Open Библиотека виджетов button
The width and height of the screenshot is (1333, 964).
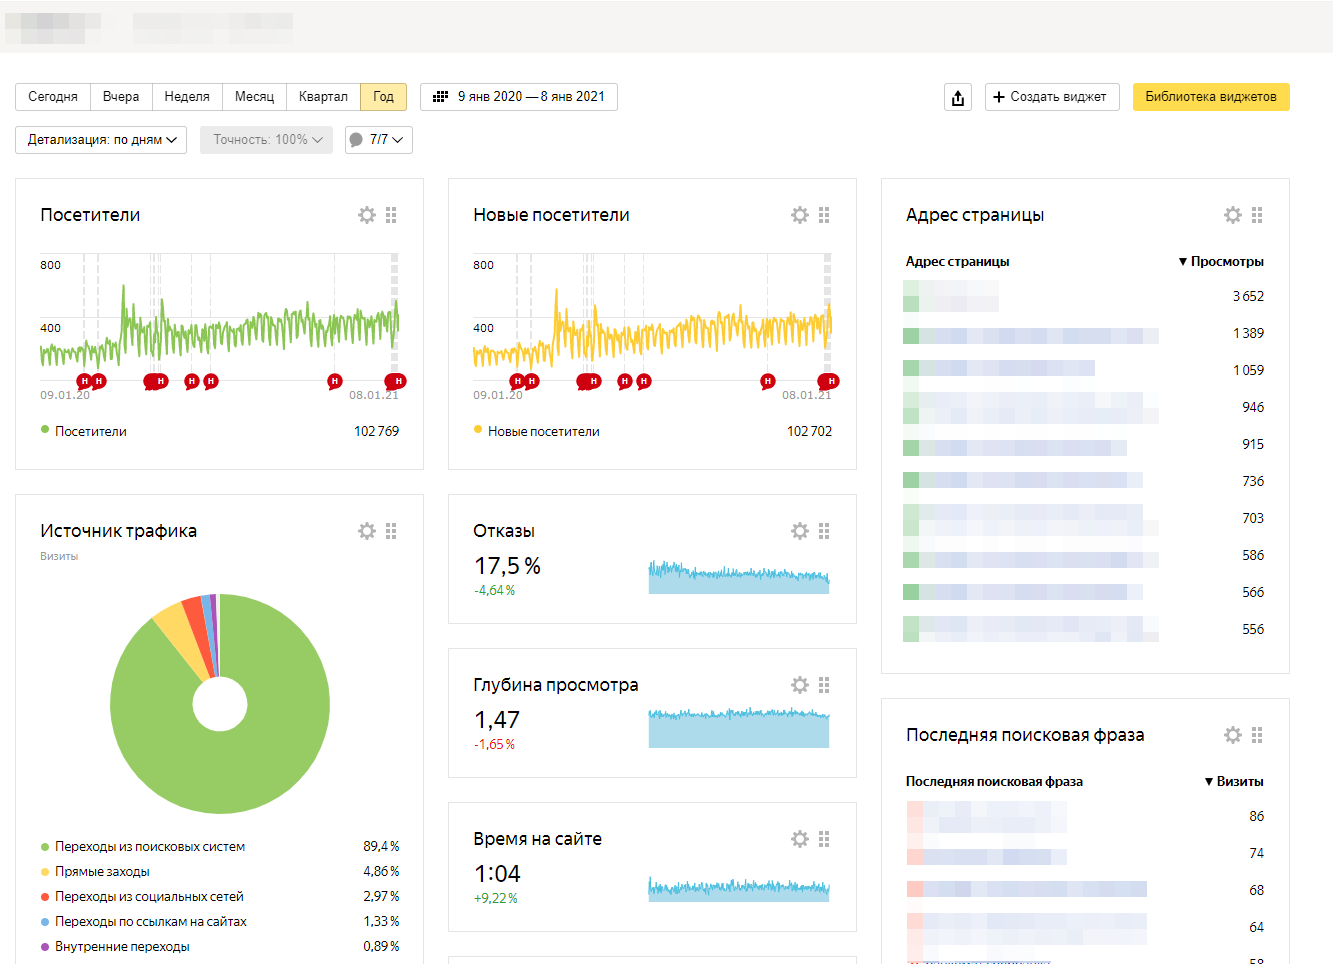[x=1210, y=97]
